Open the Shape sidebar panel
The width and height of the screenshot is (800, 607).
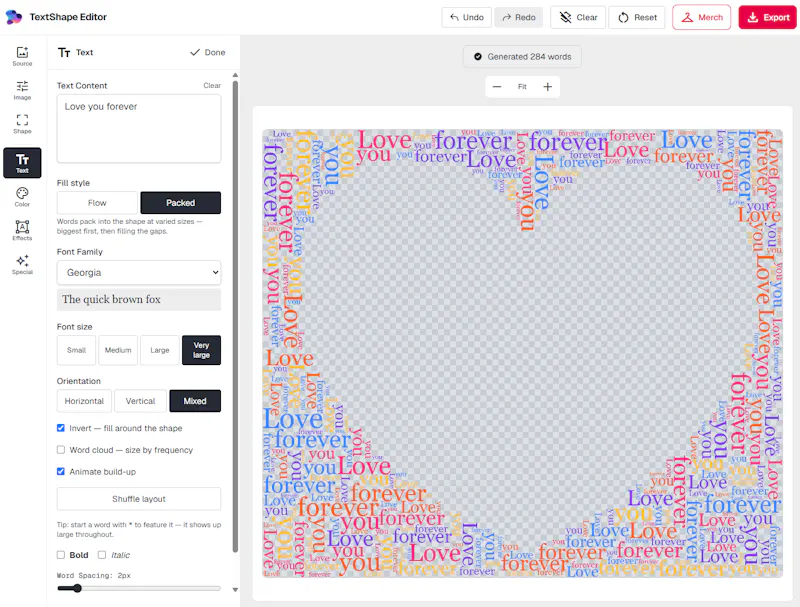click(22, 124)
